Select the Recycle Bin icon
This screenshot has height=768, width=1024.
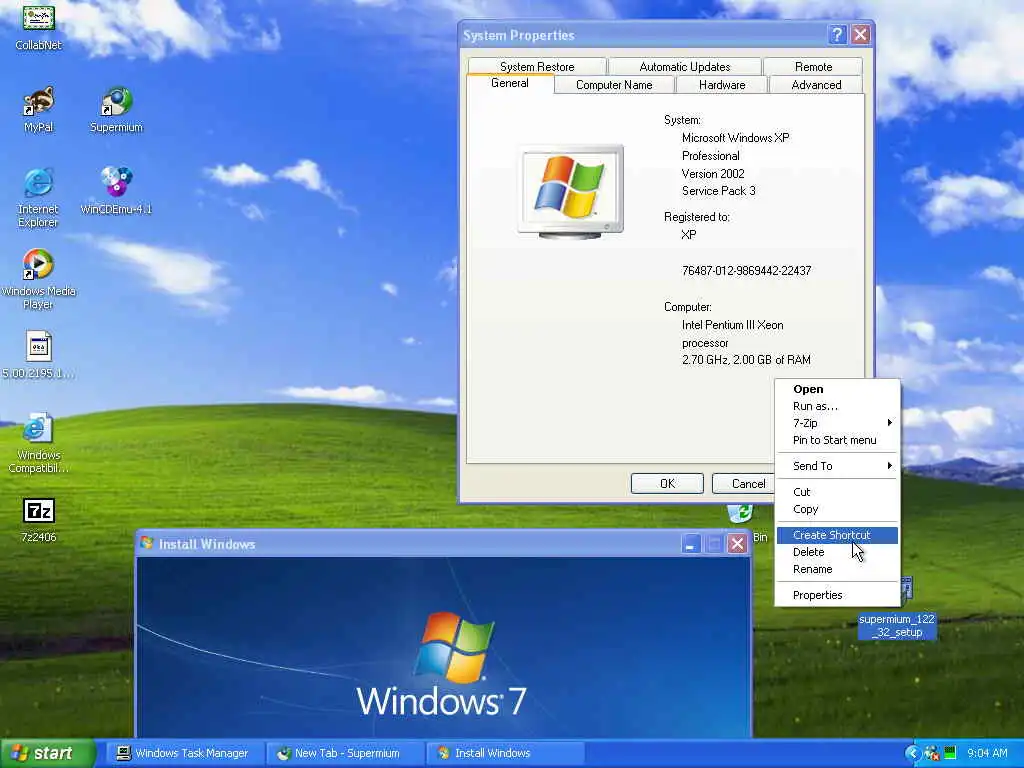742,513
